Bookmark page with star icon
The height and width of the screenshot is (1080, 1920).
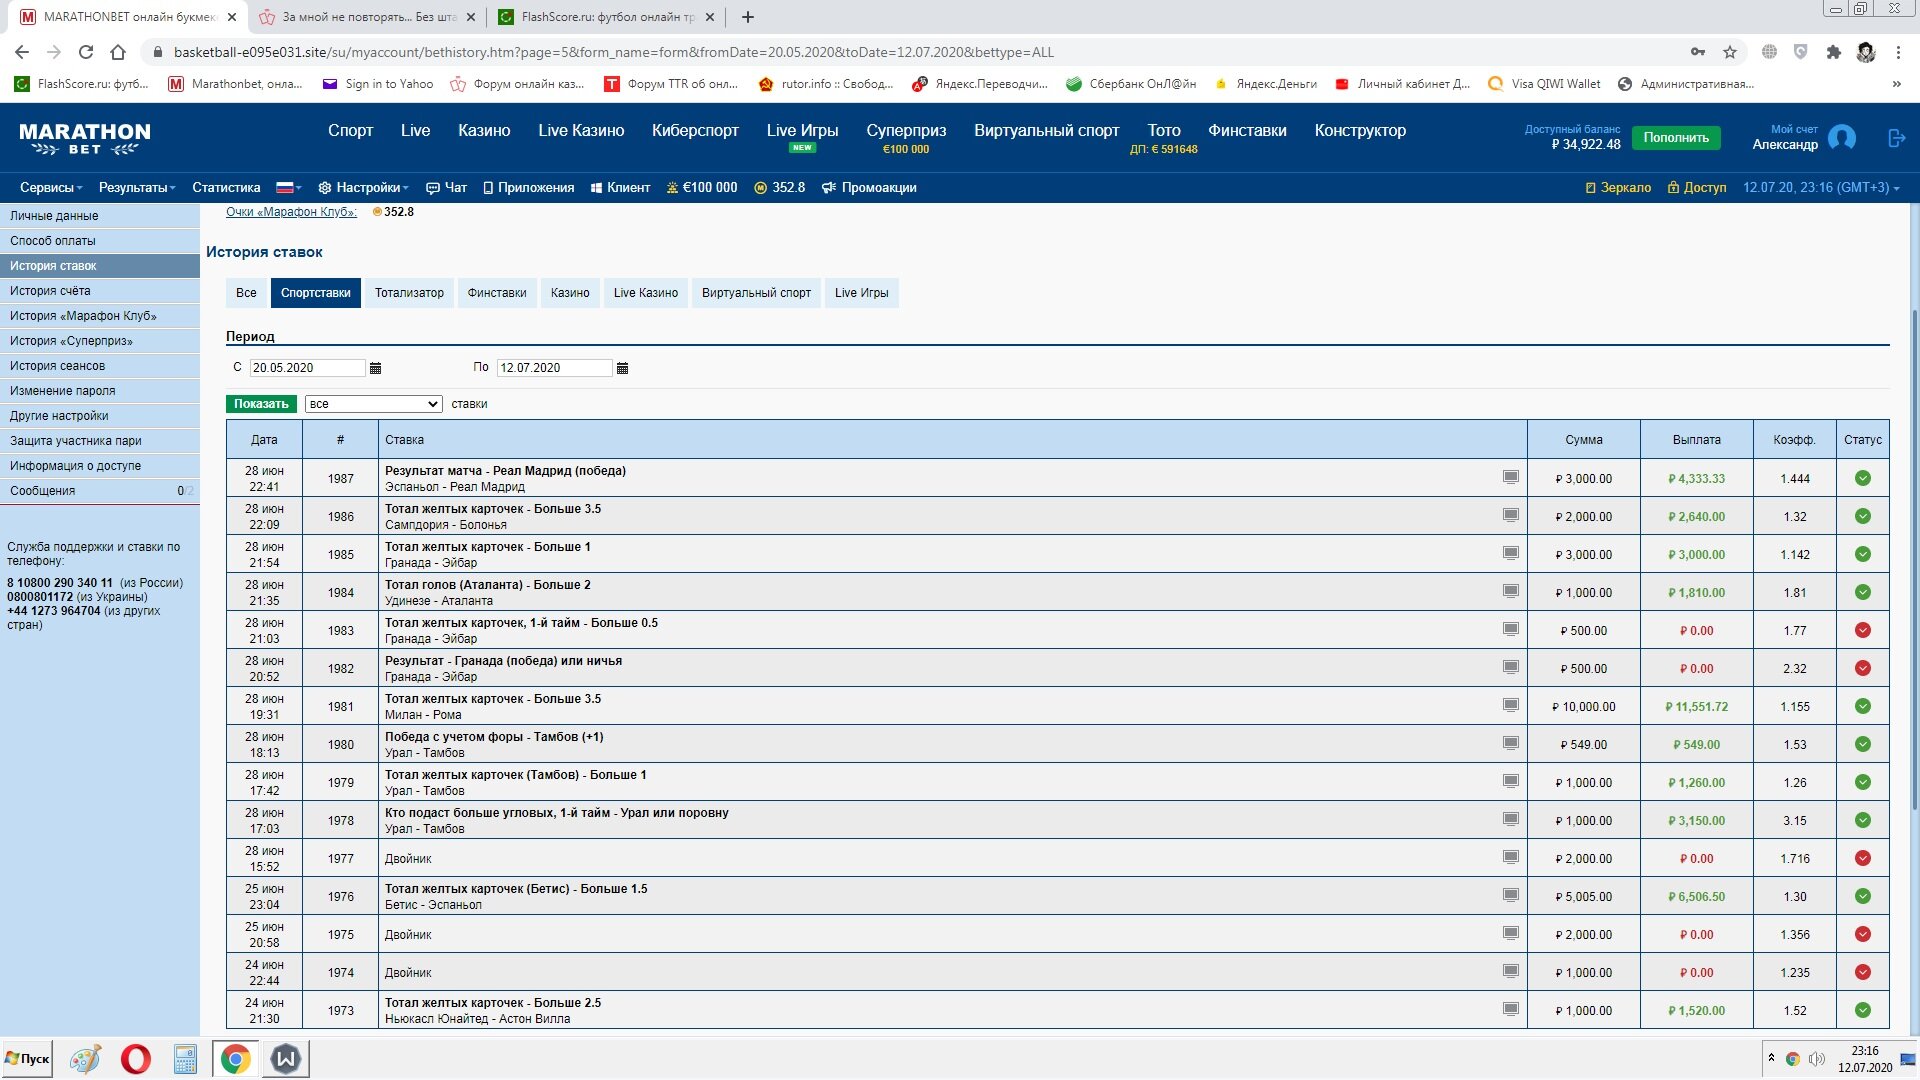point(1729,52)
